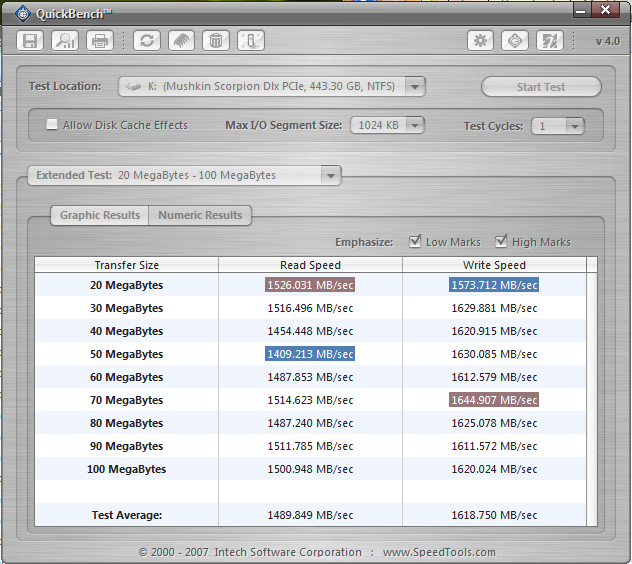Click the www.SpeedTools.com link
Image resolution: width=632 pixels, height=564 pixels.
click(438, 552)
